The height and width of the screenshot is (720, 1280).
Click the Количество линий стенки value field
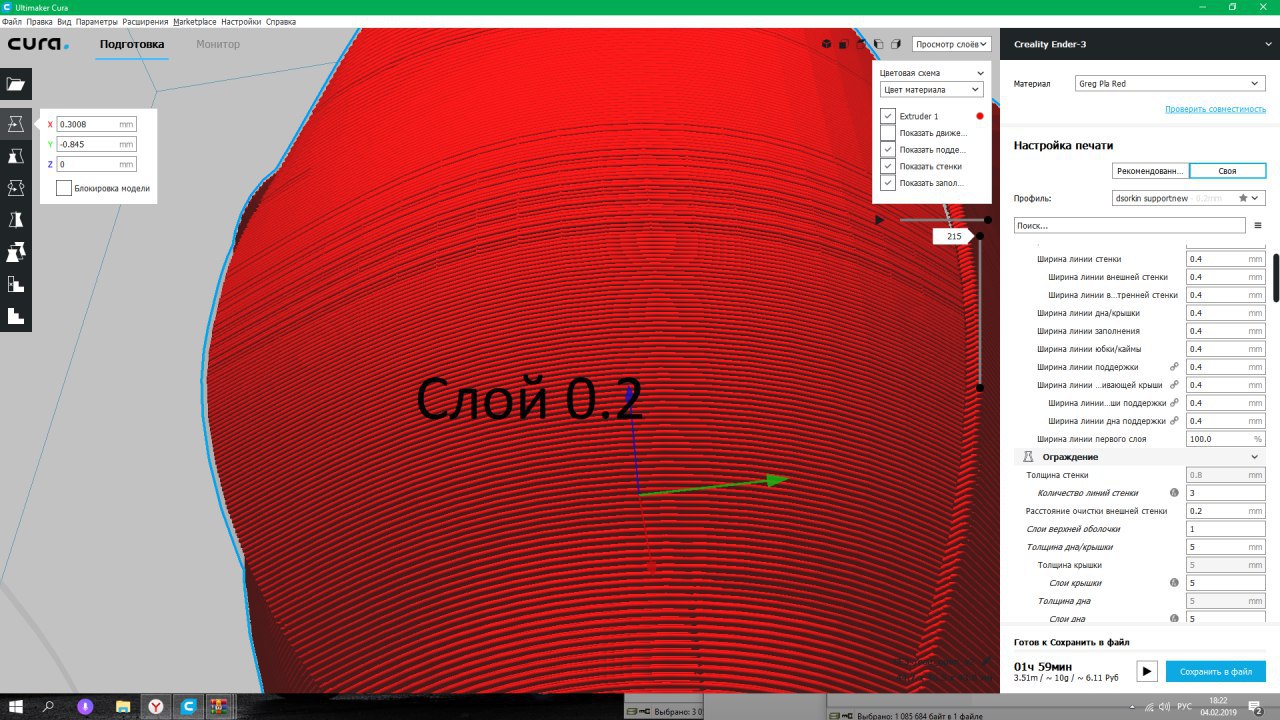1226,493
